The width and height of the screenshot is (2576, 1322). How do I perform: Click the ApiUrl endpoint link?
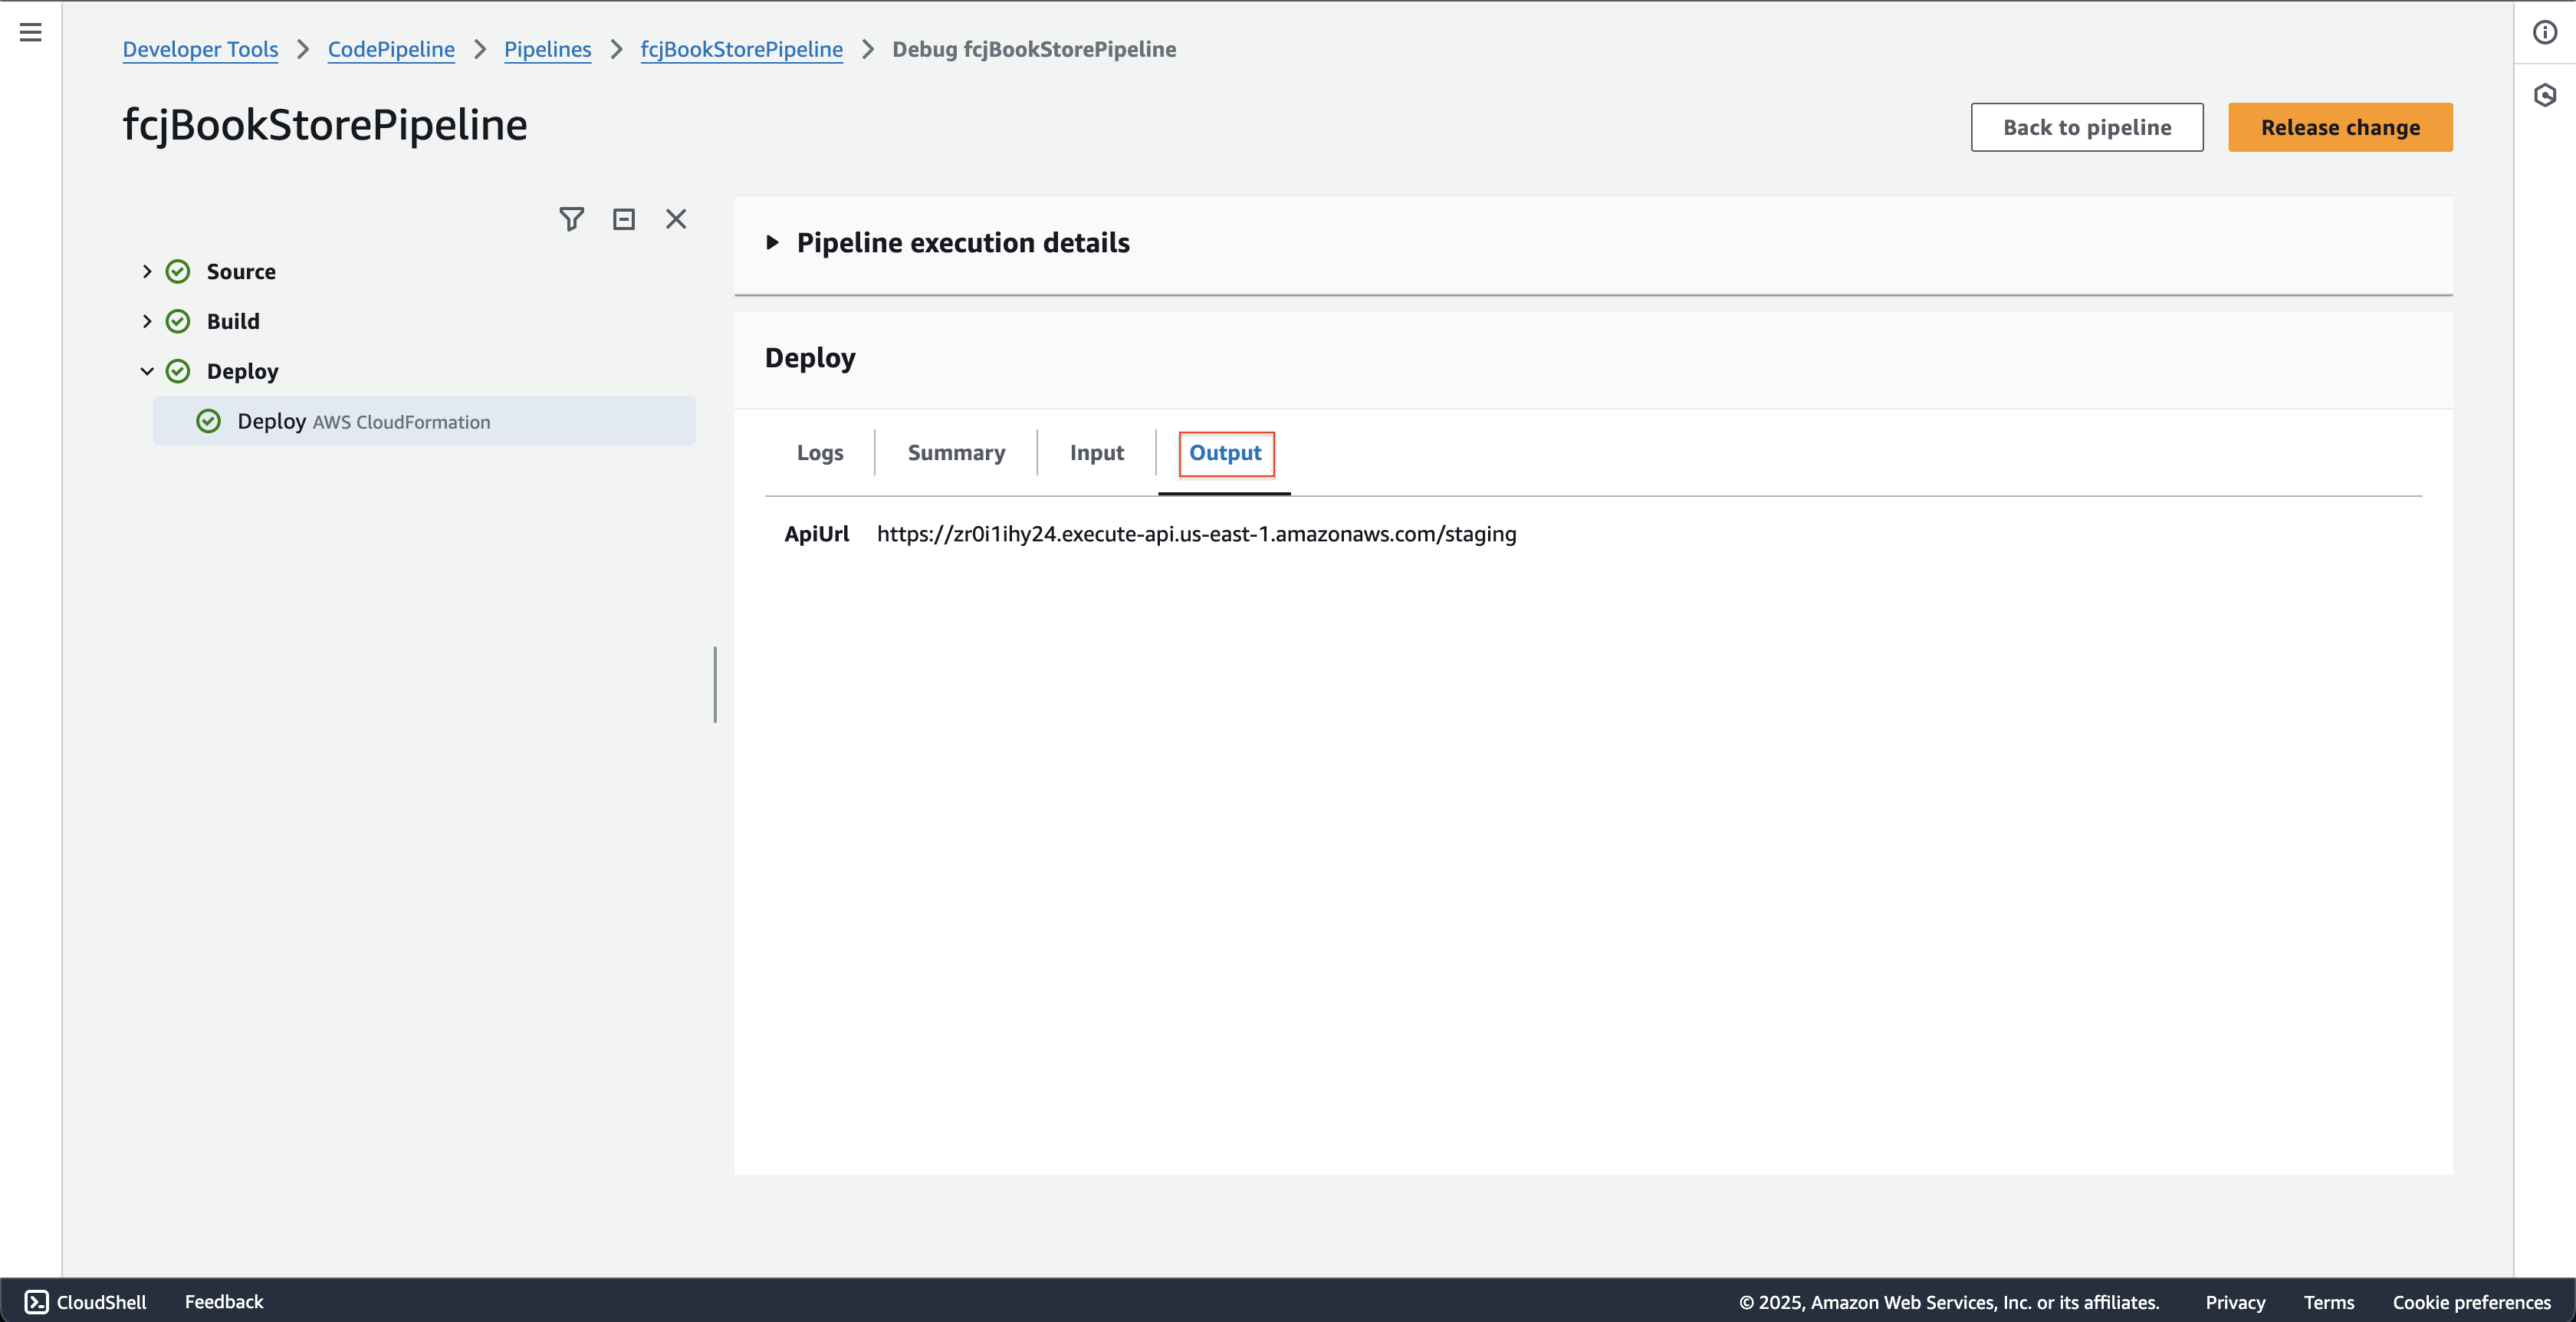click(x=1195, y=533)
